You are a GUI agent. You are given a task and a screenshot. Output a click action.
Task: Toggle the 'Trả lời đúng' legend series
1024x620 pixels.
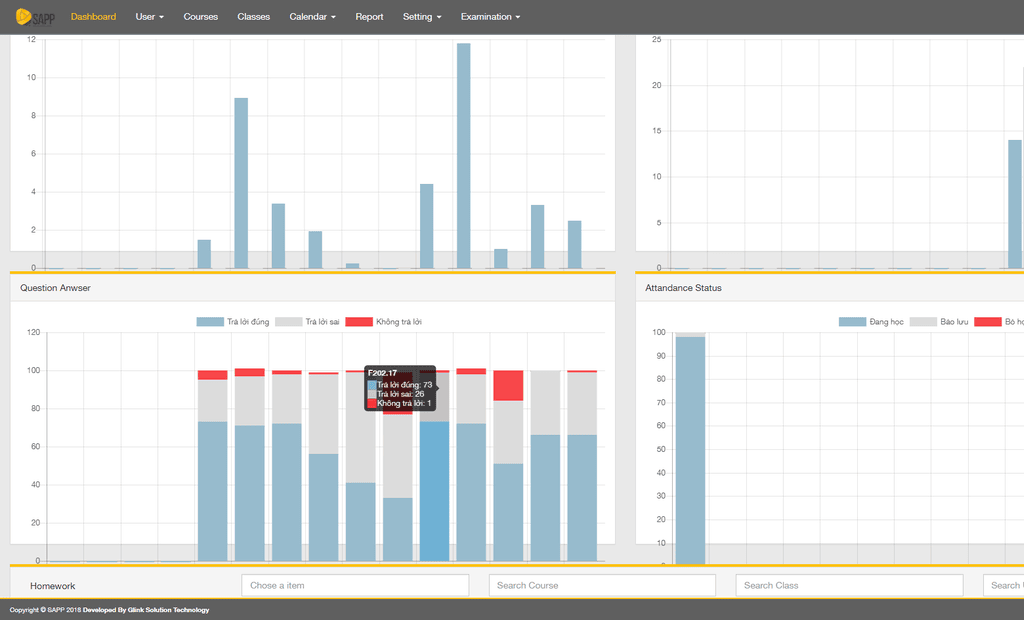coord(231,322)
